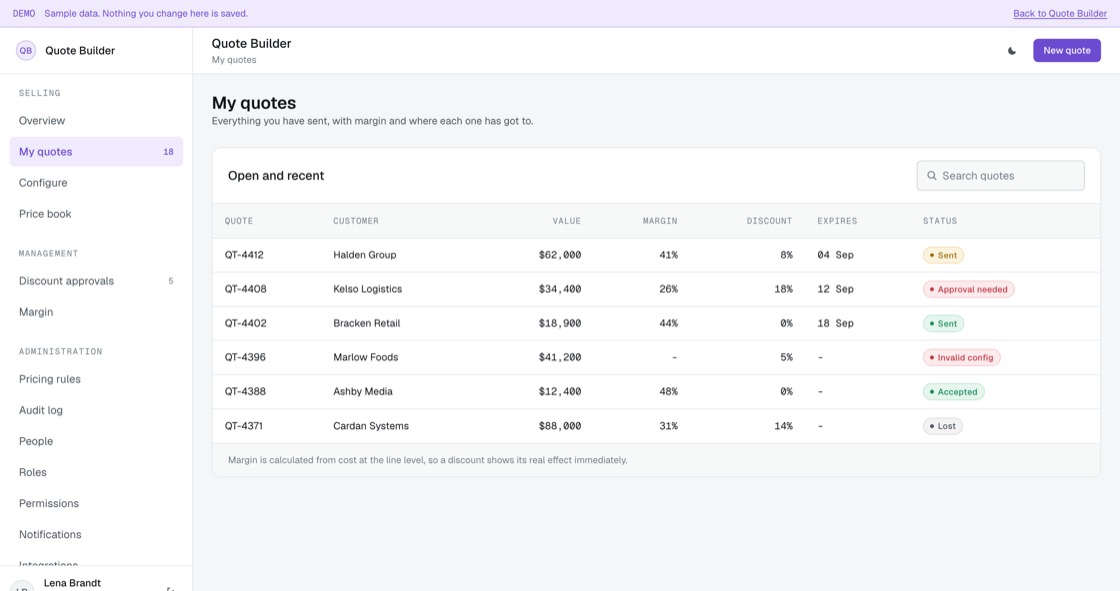This screenshot has height=591, width=1120.
Task: Open the Audit log
Action: tap(96, 410)
